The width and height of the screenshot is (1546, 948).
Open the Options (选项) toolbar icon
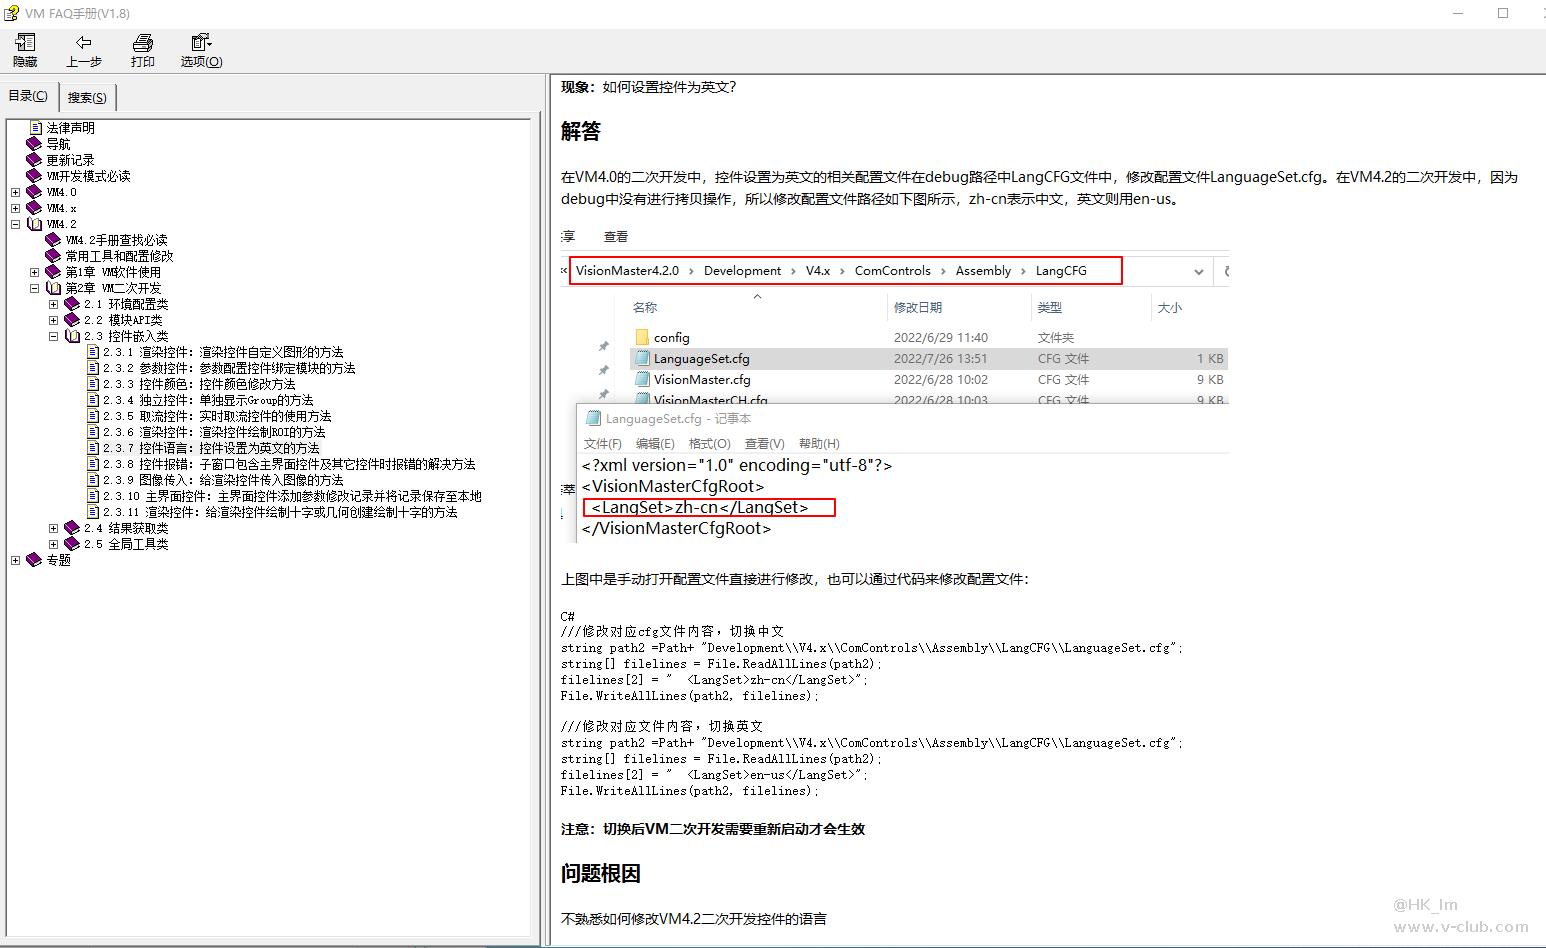click(201, 43)
